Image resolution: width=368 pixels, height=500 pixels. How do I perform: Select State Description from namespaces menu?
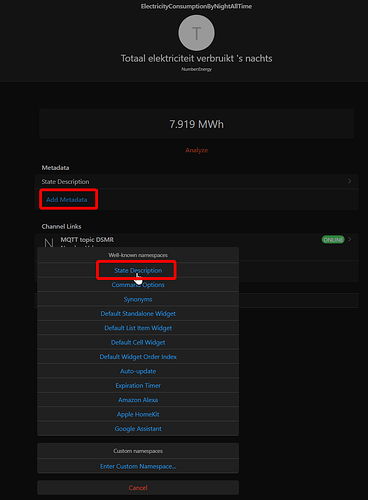point(138,270)
